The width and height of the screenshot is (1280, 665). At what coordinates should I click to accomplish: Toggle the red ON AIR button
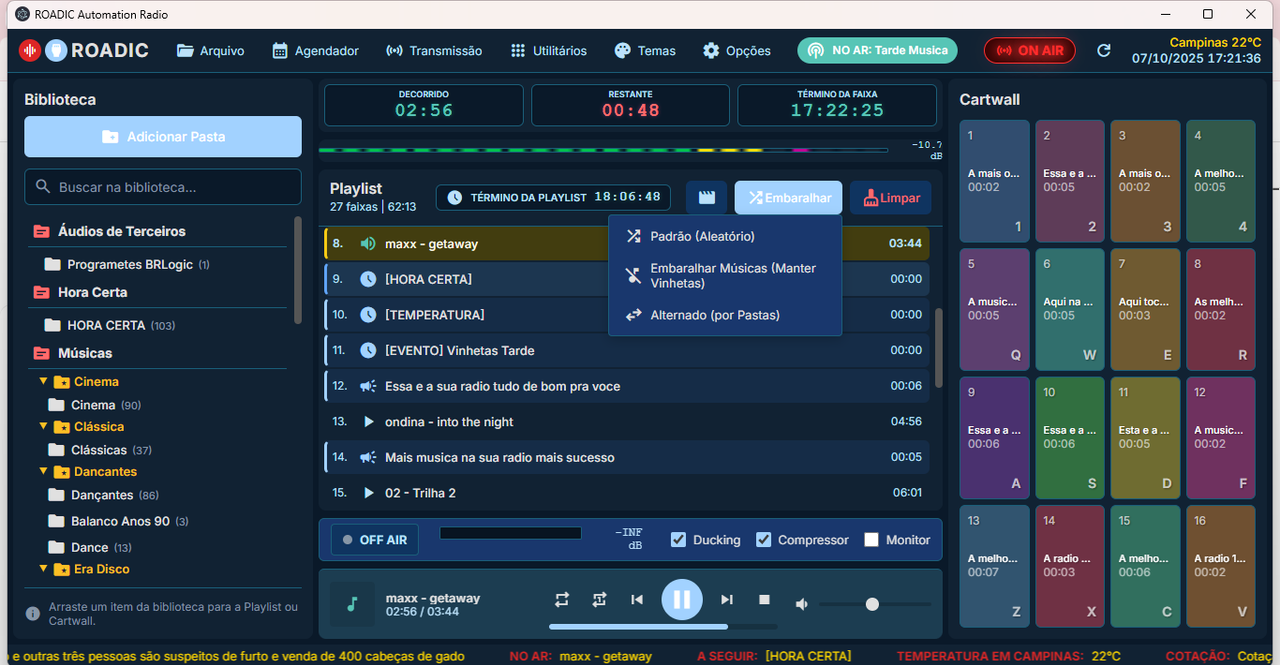[x=1030, y=50]
